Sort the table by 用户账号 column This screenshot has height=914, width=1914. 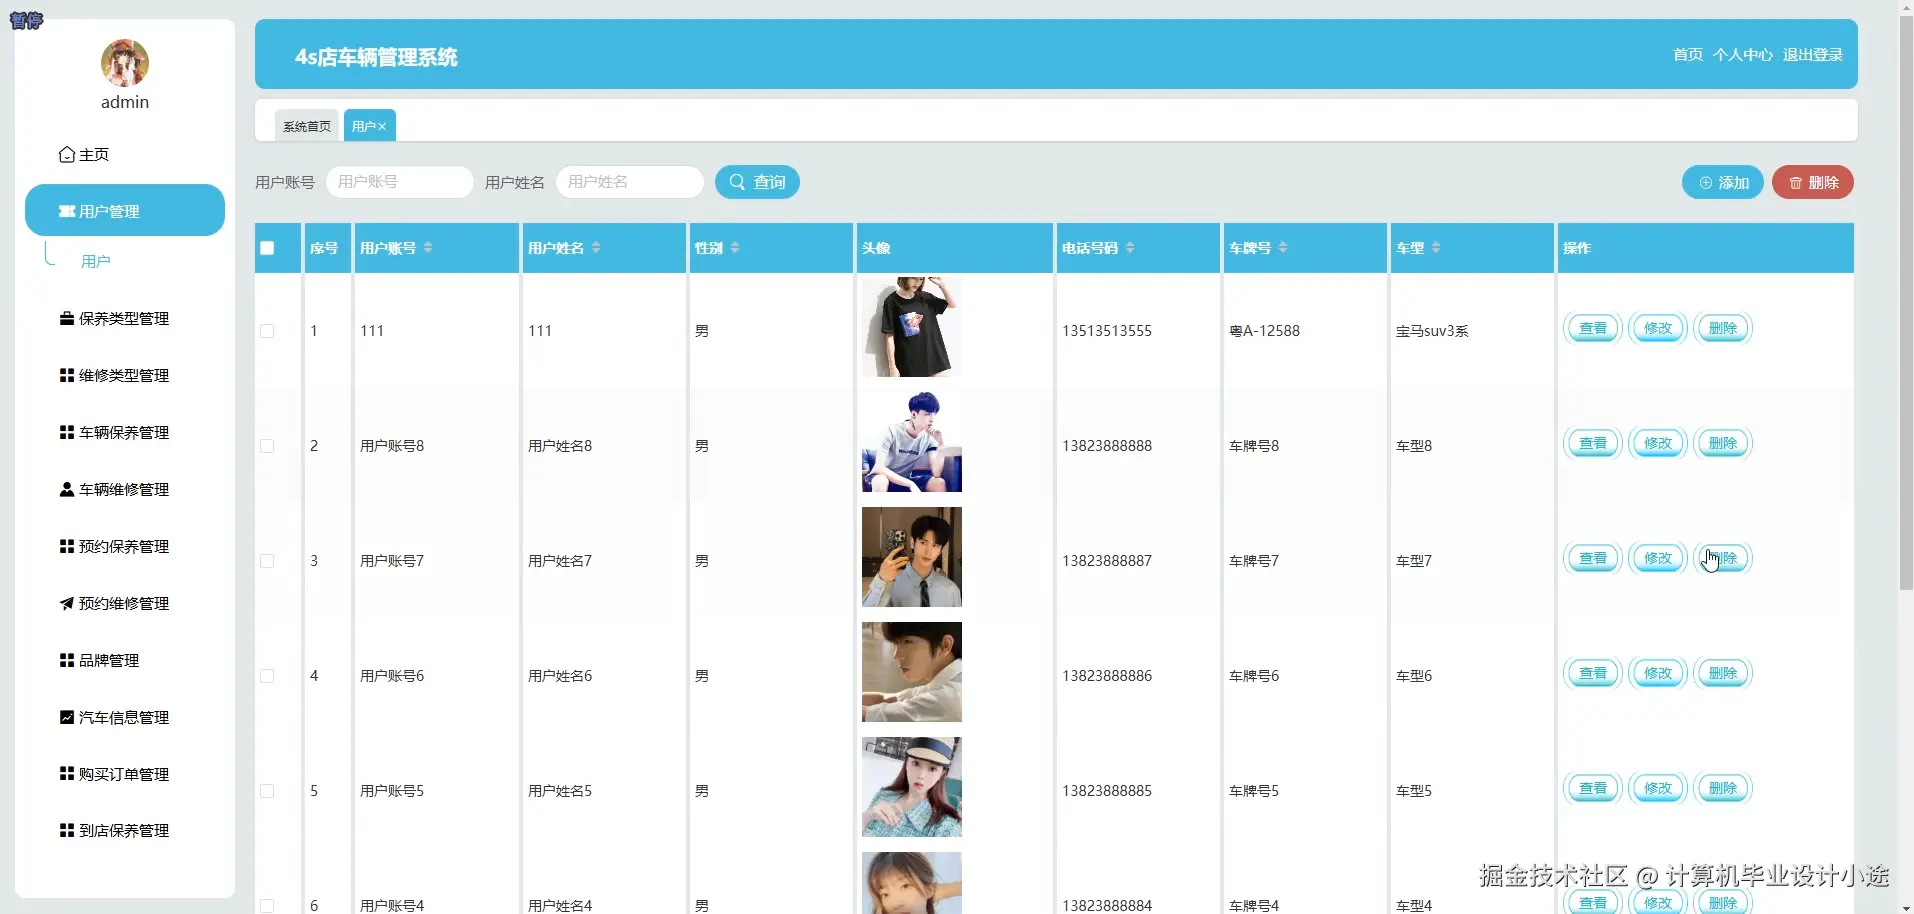pos(428,248)
